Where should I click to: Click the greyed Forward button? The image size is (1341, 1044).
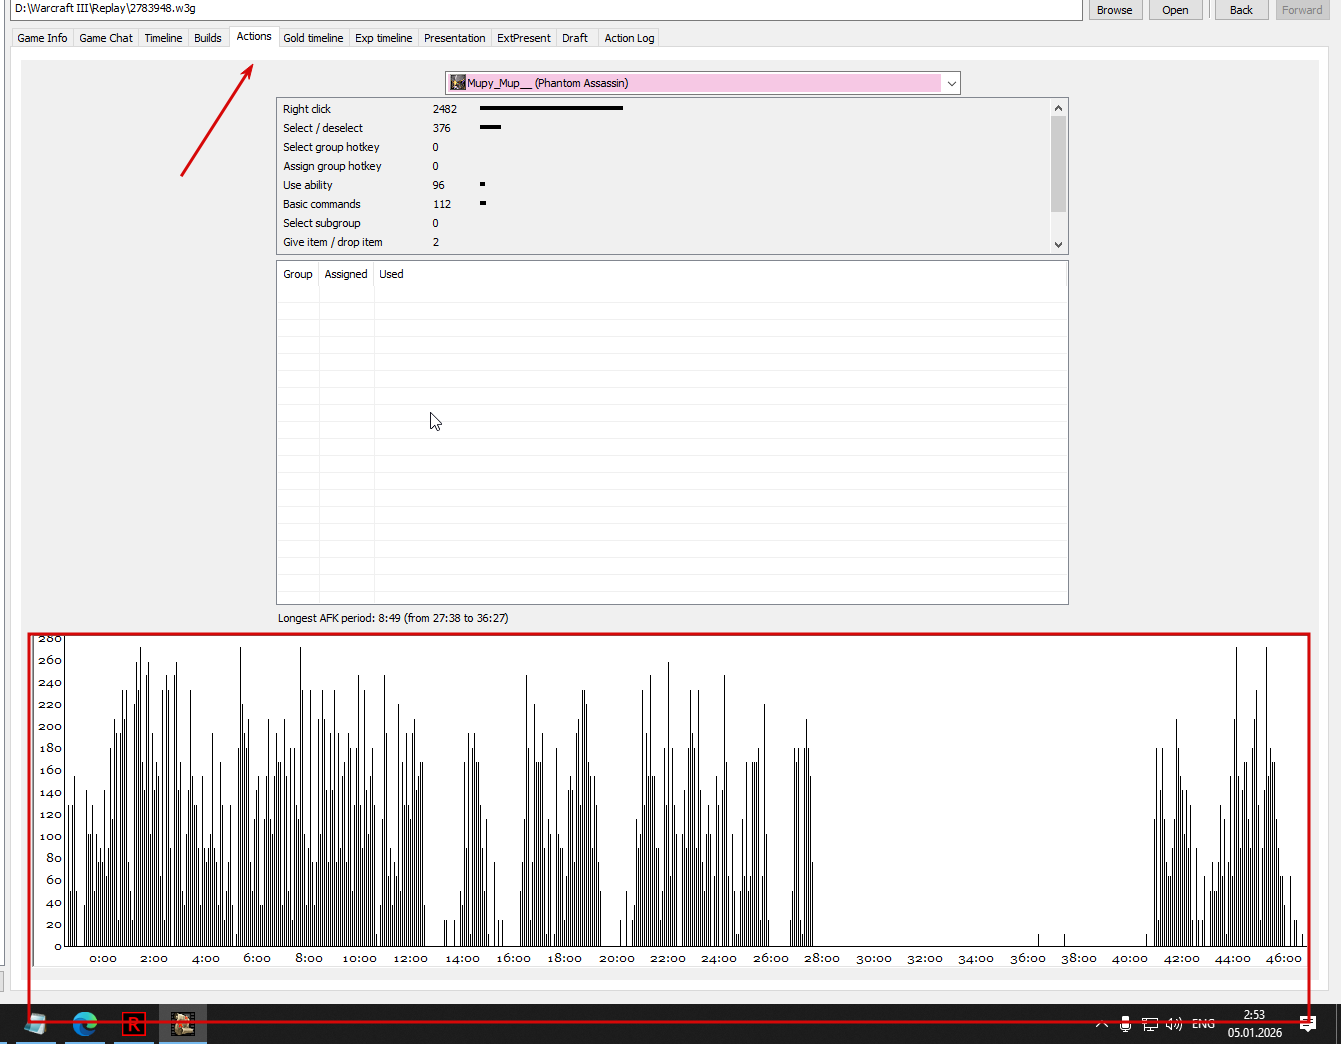click(x=1302, y=10)
